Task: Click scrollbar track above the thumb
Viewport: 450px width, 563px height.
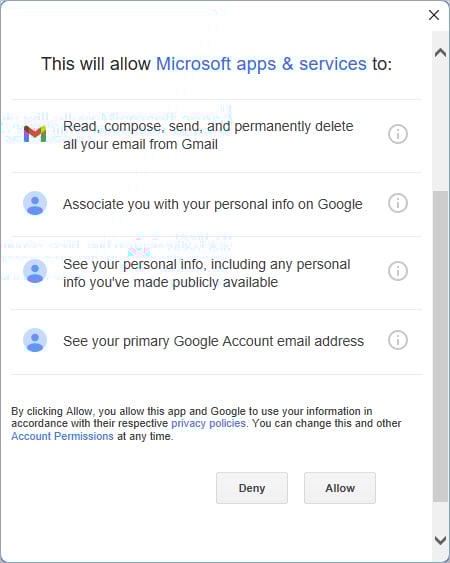Action: [440, 126]
